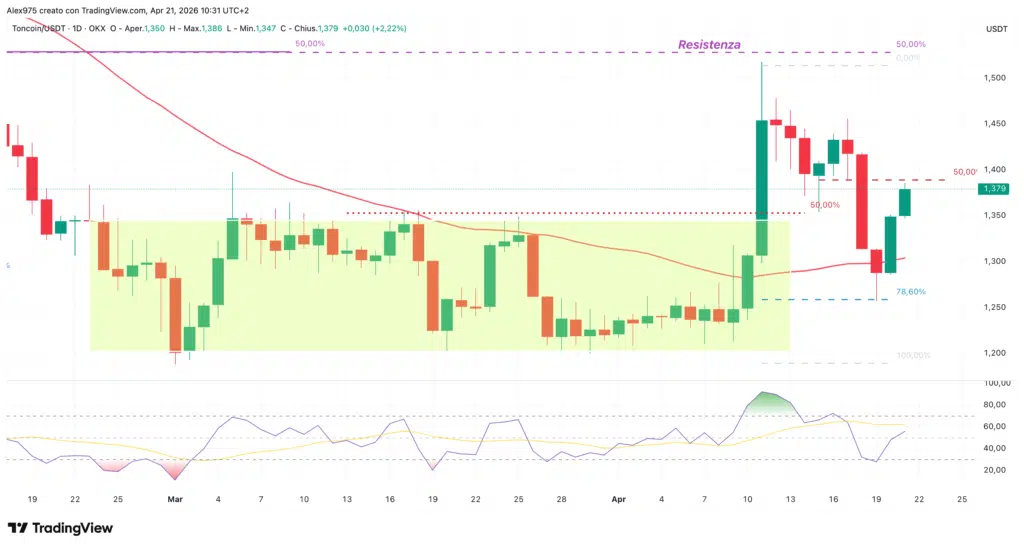Click the USDT currency label on price axis

point(996,30)
